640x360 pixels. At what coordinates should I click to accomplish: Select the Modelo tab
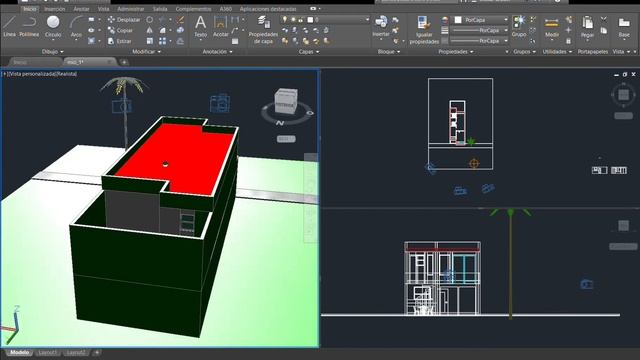point(19,353)
